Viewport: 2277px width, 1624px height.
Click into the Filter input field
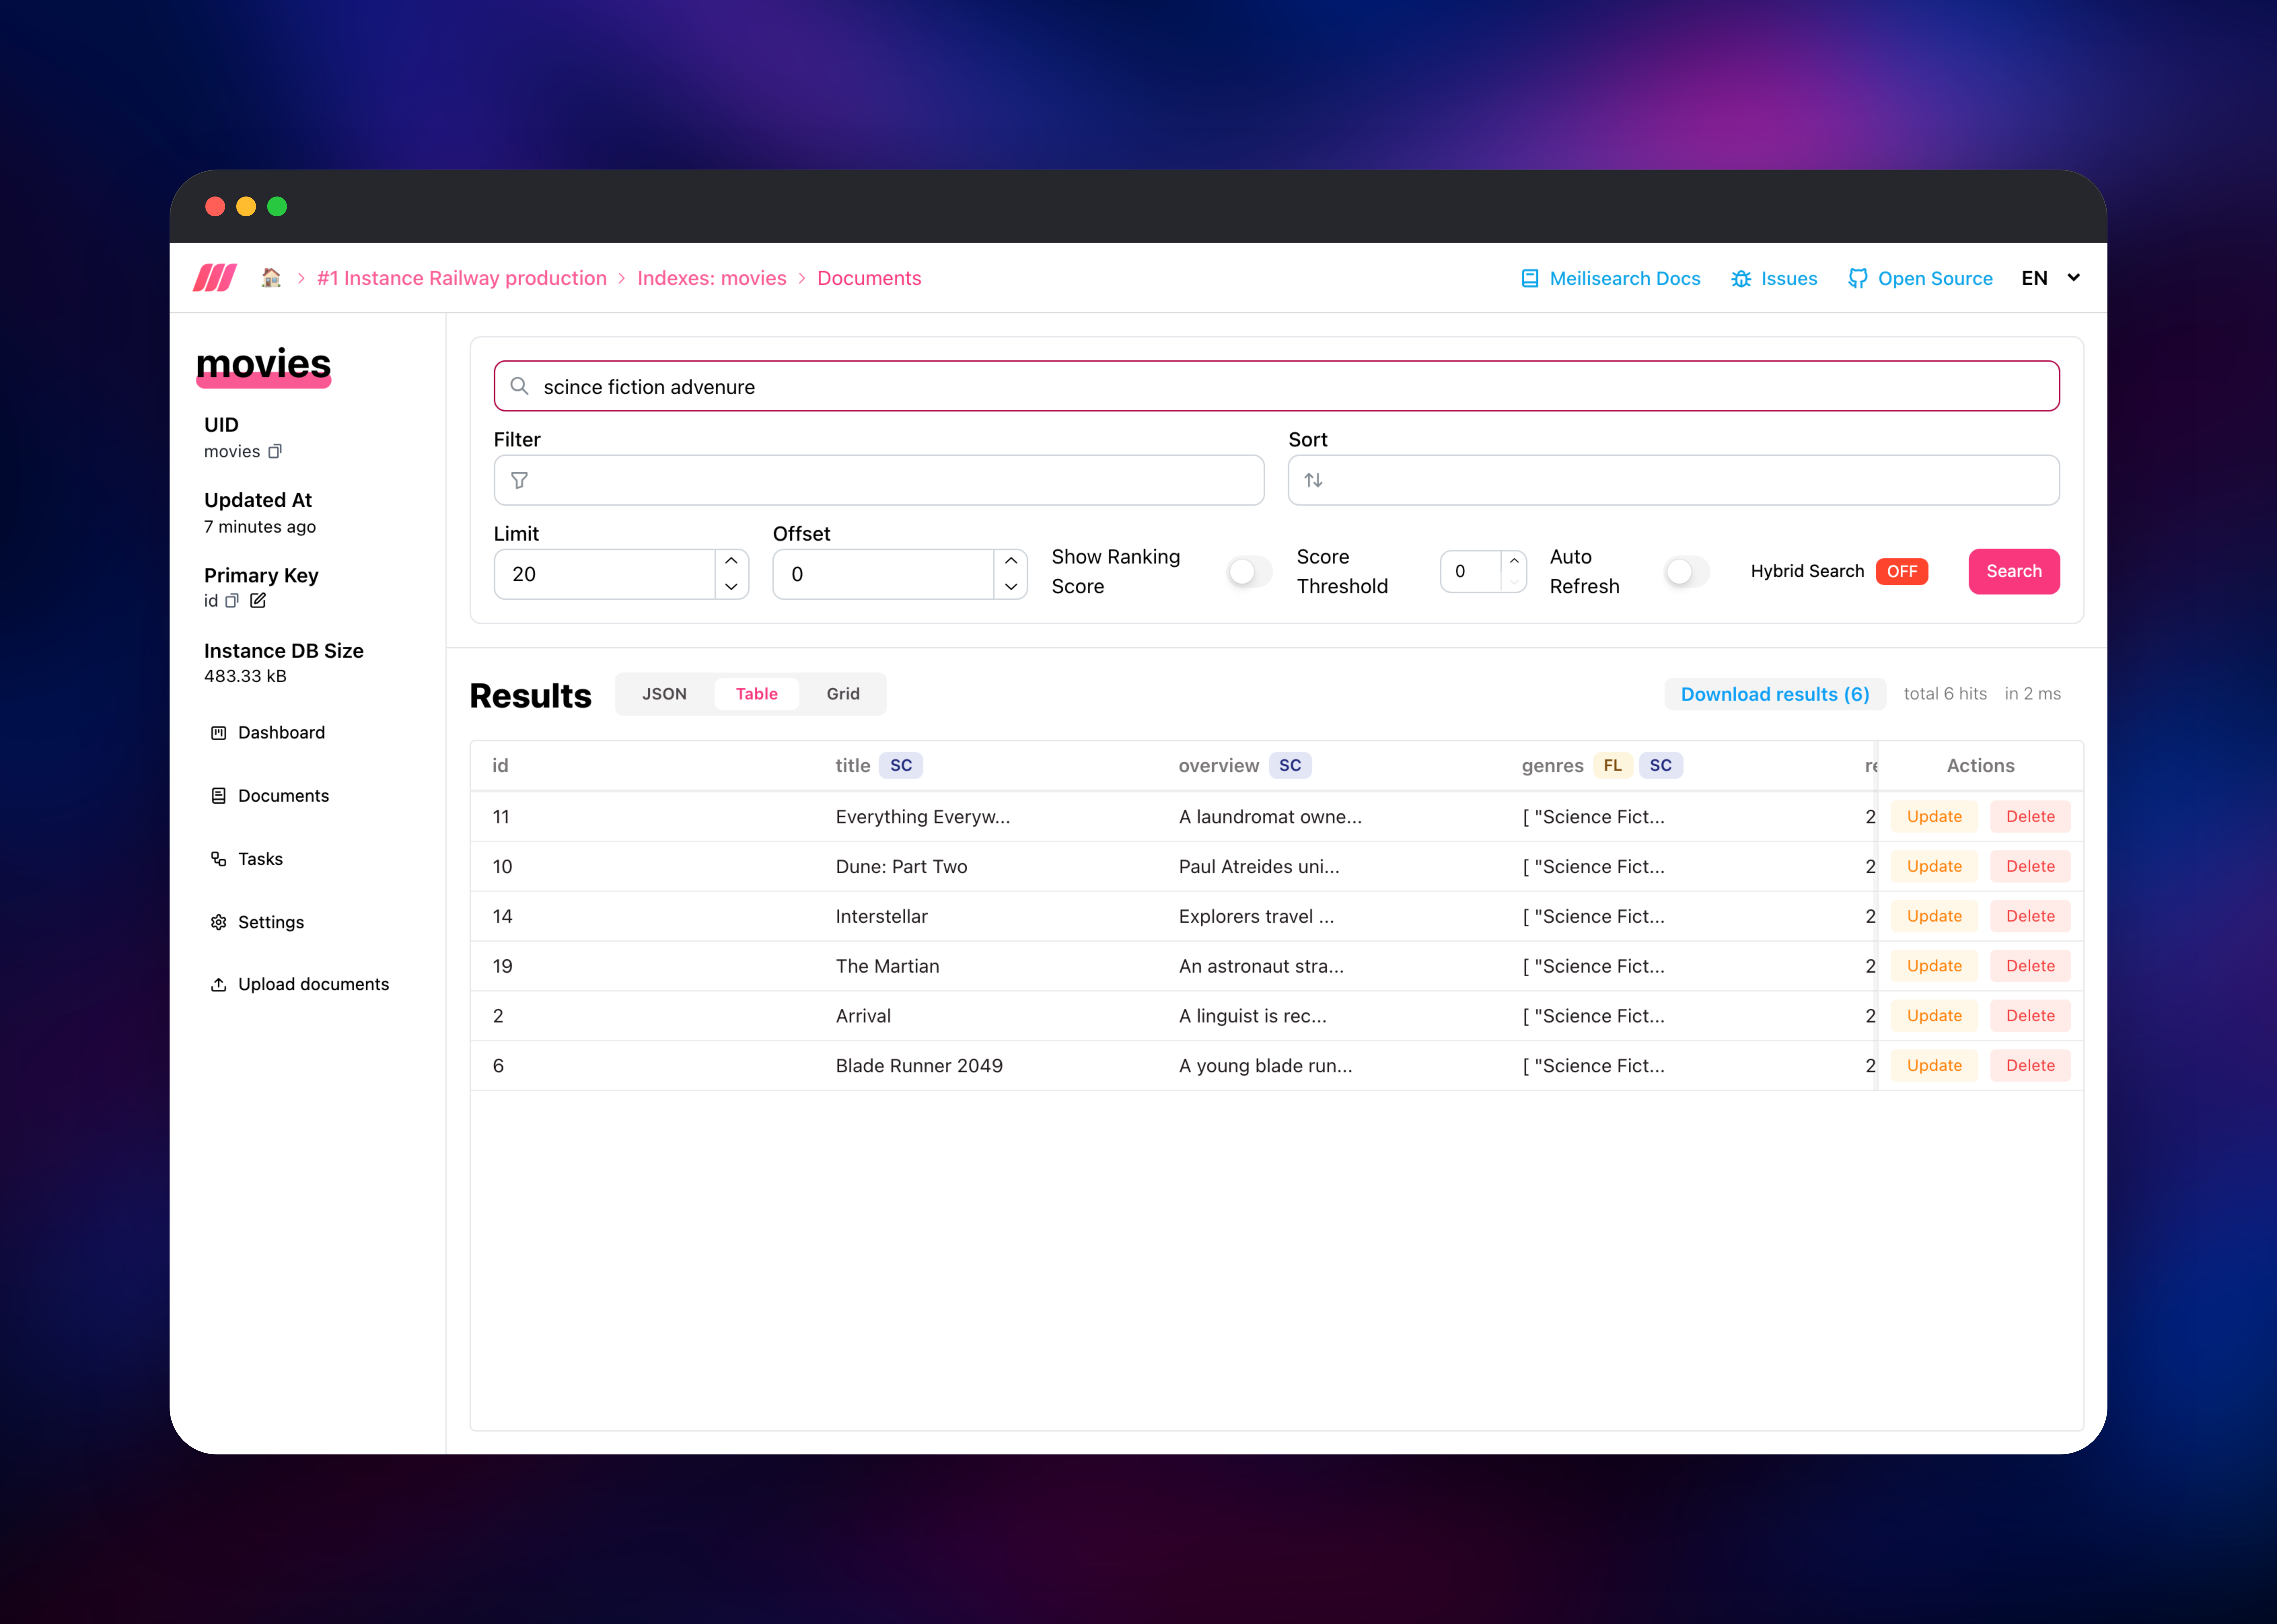879,480
